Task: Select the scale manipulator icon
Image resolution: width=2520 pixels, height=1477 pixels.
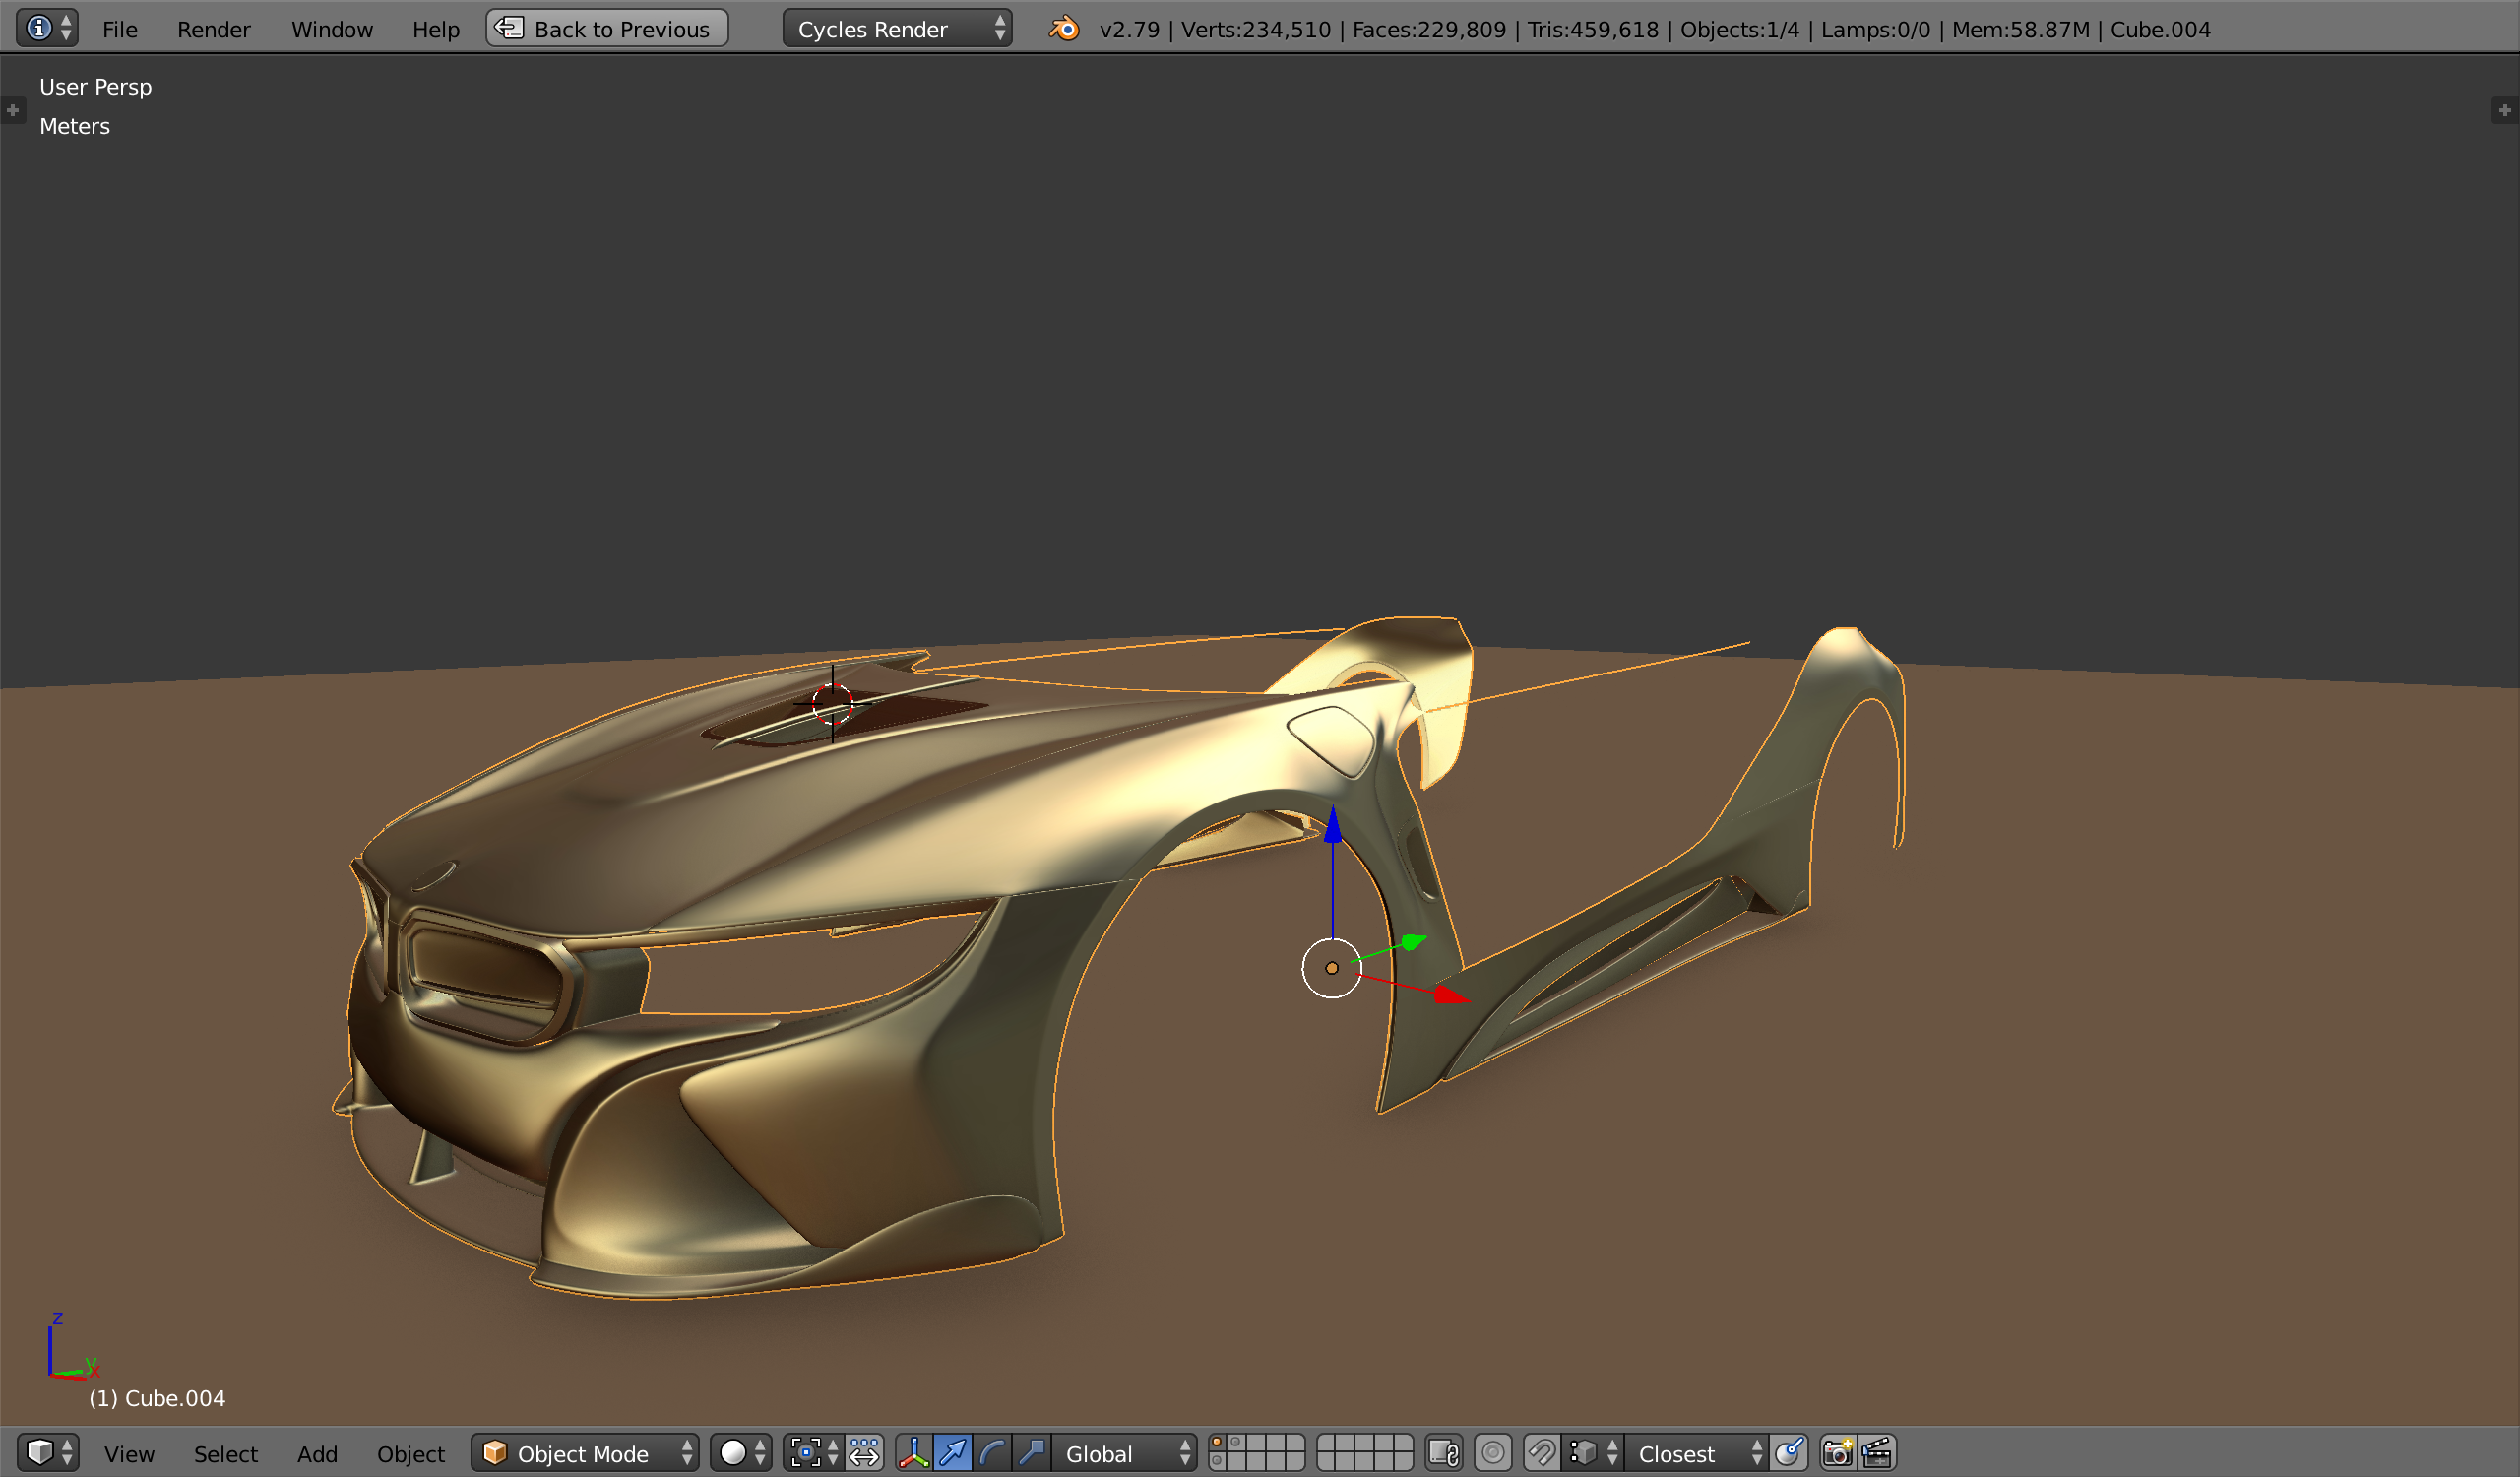Action: coord(1031,1453)
